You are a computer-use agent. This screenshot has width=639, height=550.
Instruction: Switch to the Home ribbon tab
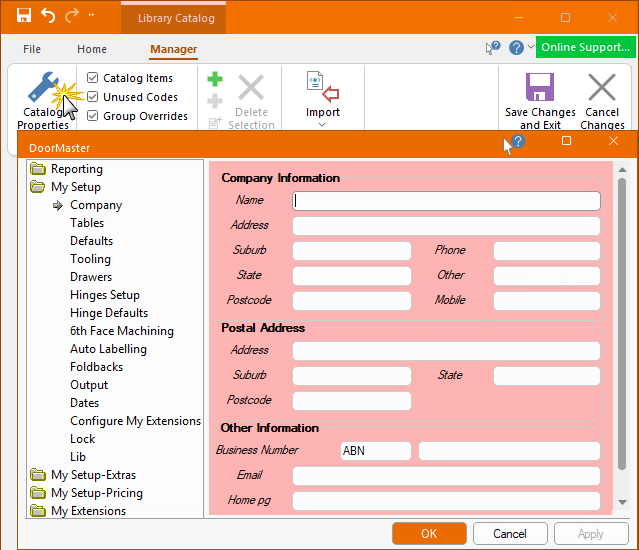click(x=92, y=49)
